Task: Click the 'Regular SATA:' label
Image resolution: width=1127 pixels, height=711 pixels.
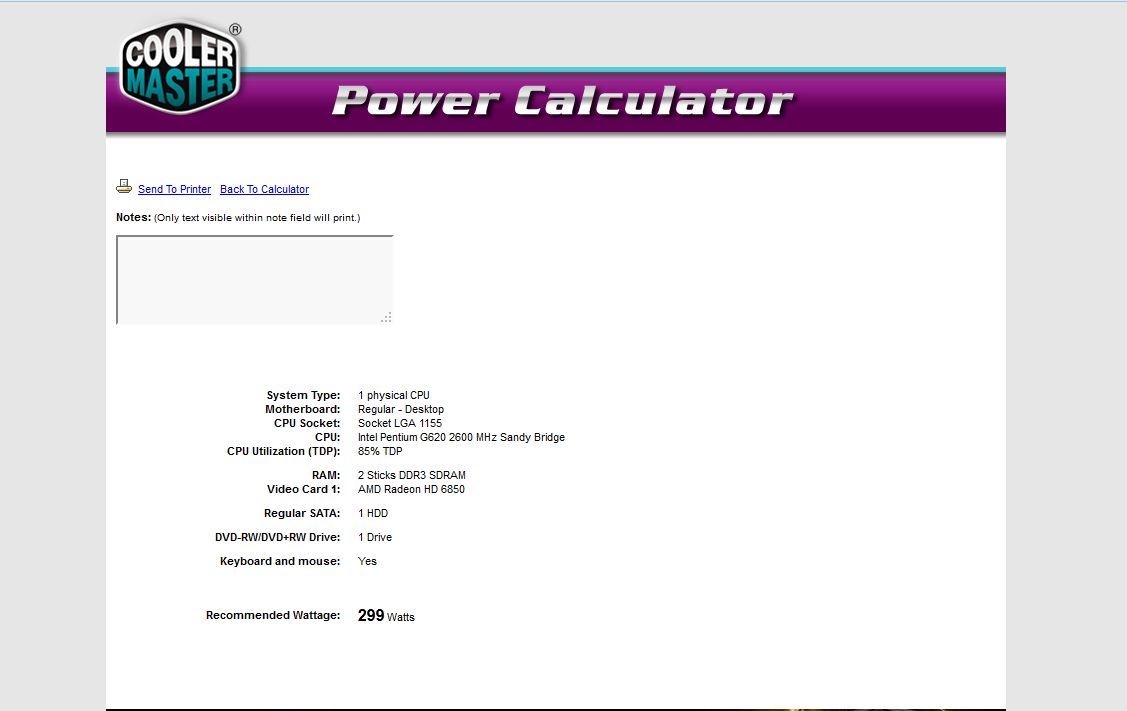Action: (x=302, y=513)
